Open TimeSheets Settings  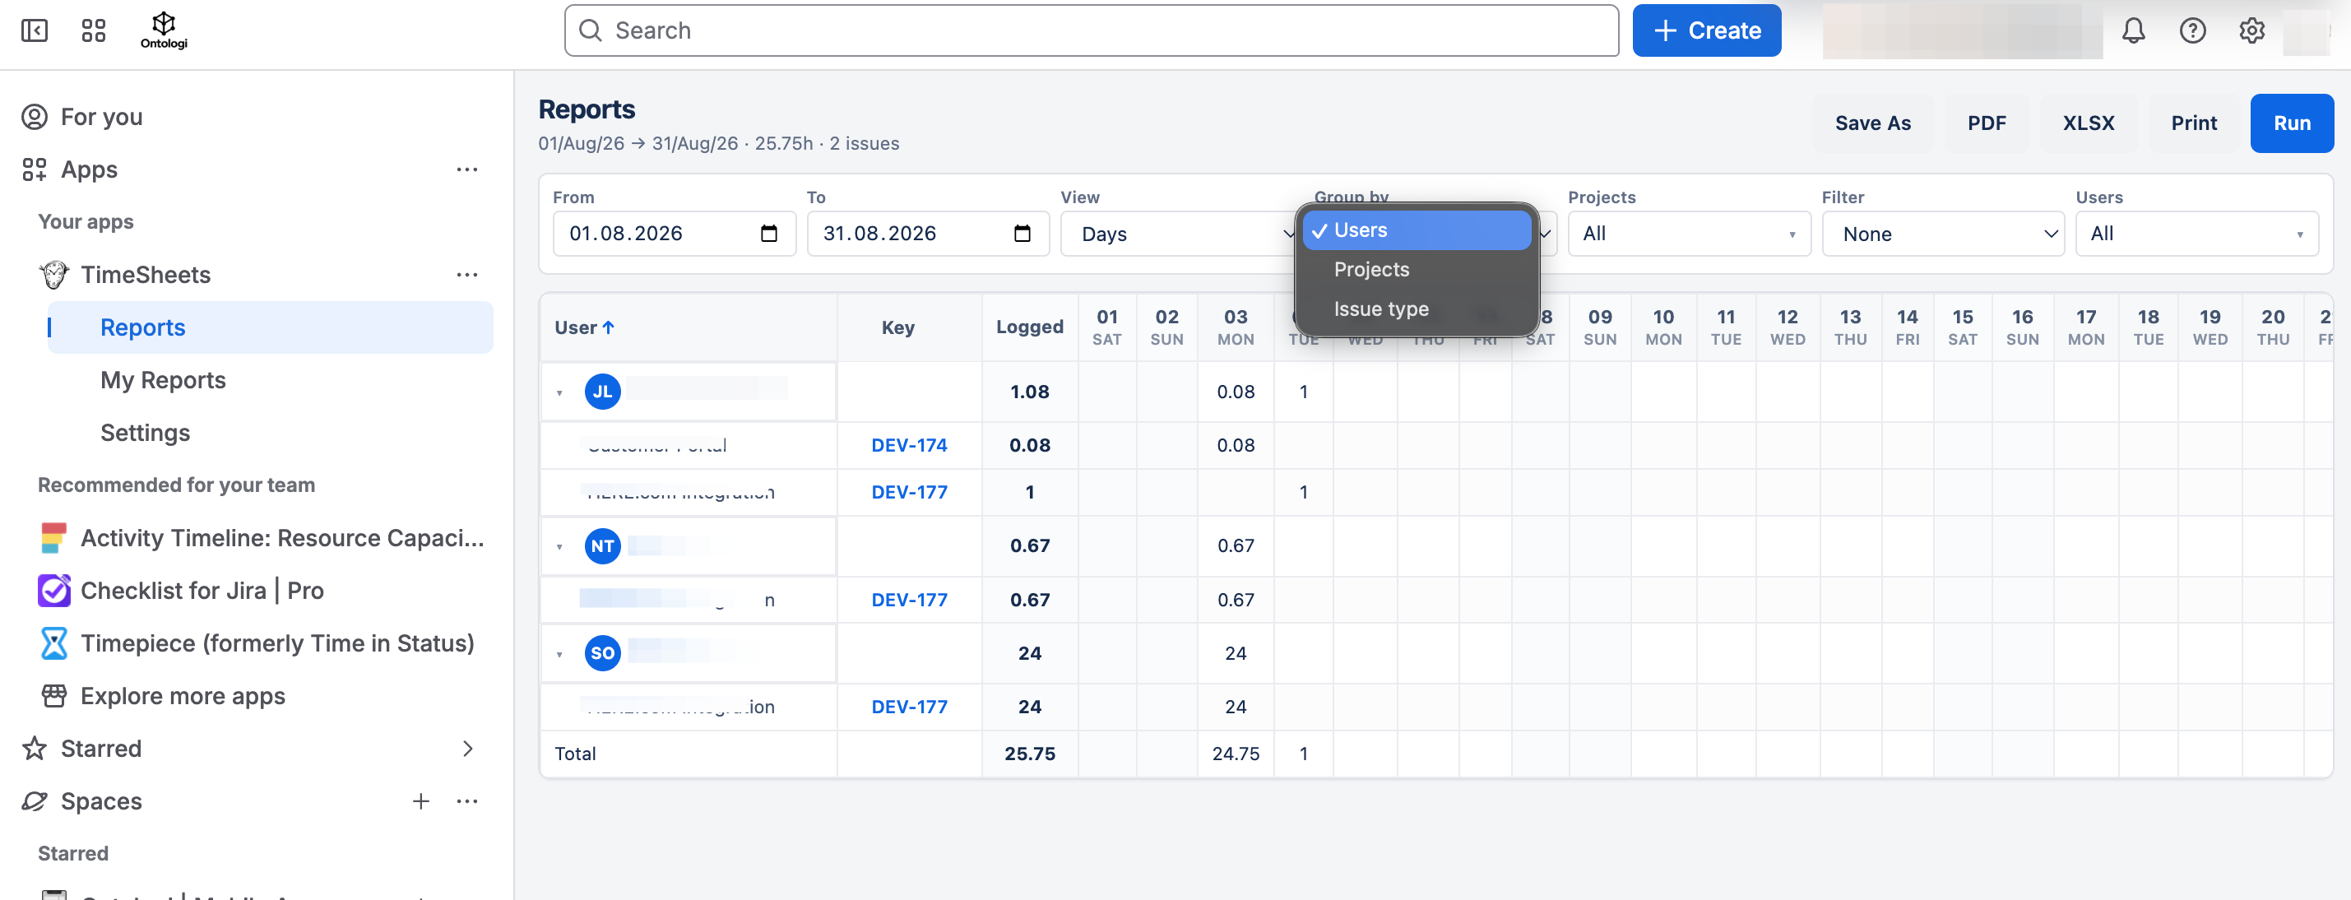pyautogui.click(x=145, y=433)
